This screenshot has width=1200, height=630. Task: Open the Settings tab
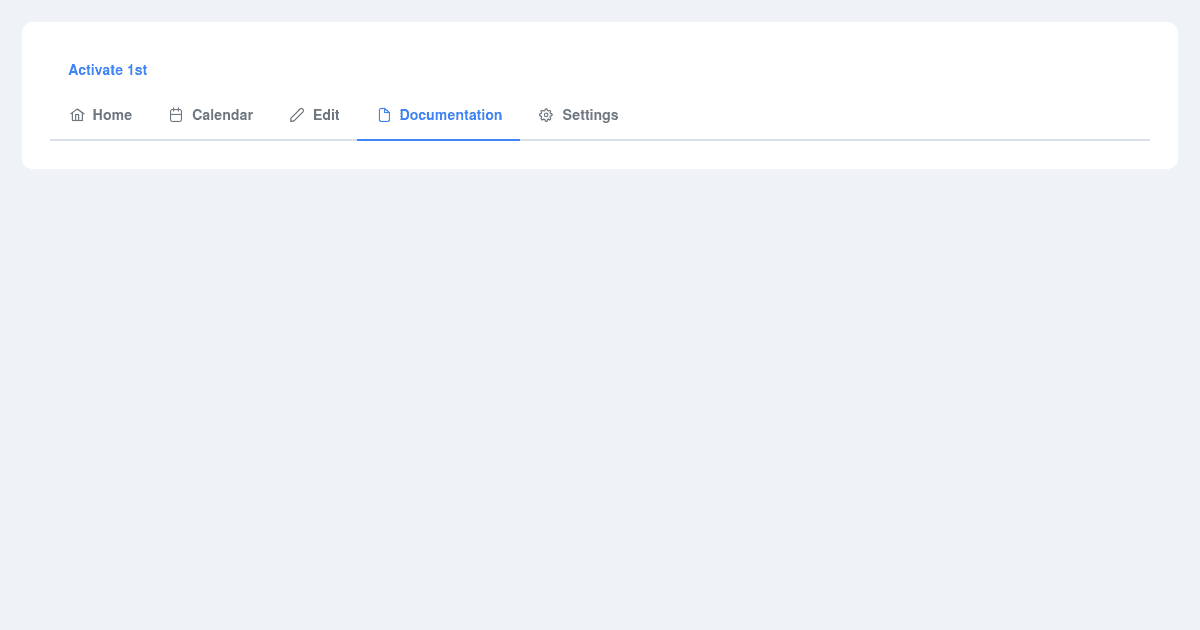[578, 115]
